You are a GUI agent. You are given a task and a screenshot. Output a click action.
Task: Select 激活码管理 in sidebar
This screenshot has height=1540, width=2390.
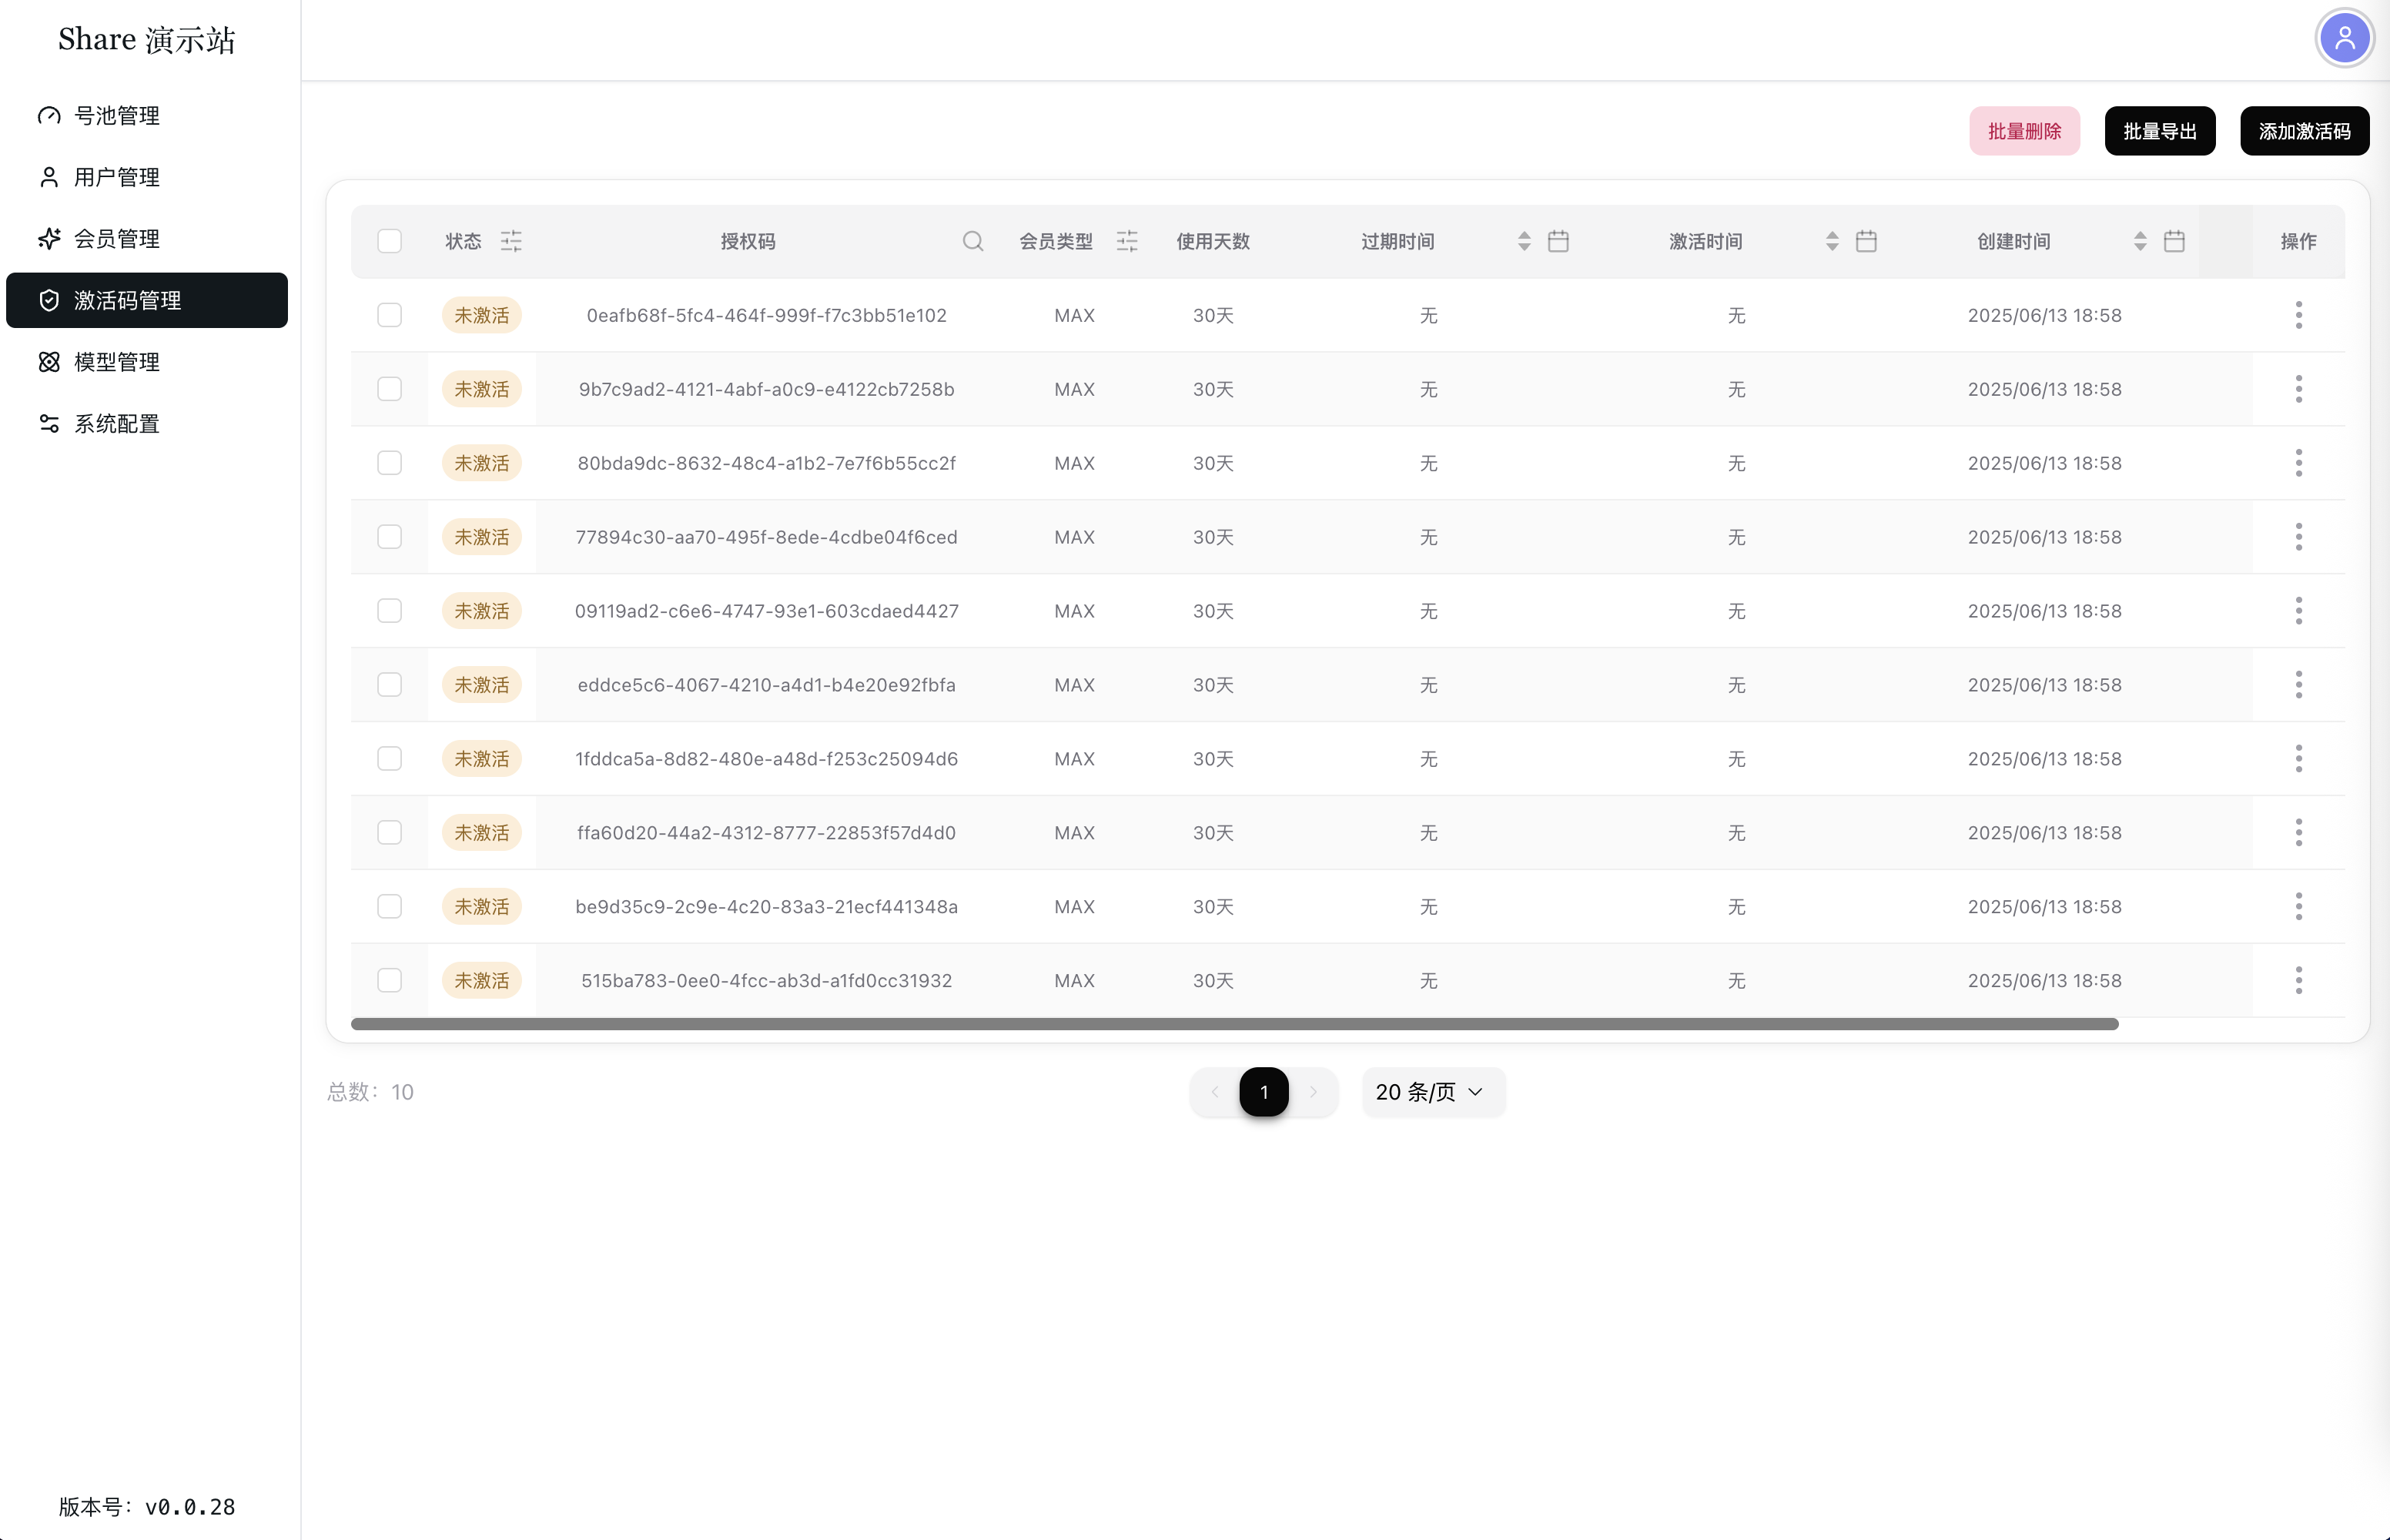[147, 300]
